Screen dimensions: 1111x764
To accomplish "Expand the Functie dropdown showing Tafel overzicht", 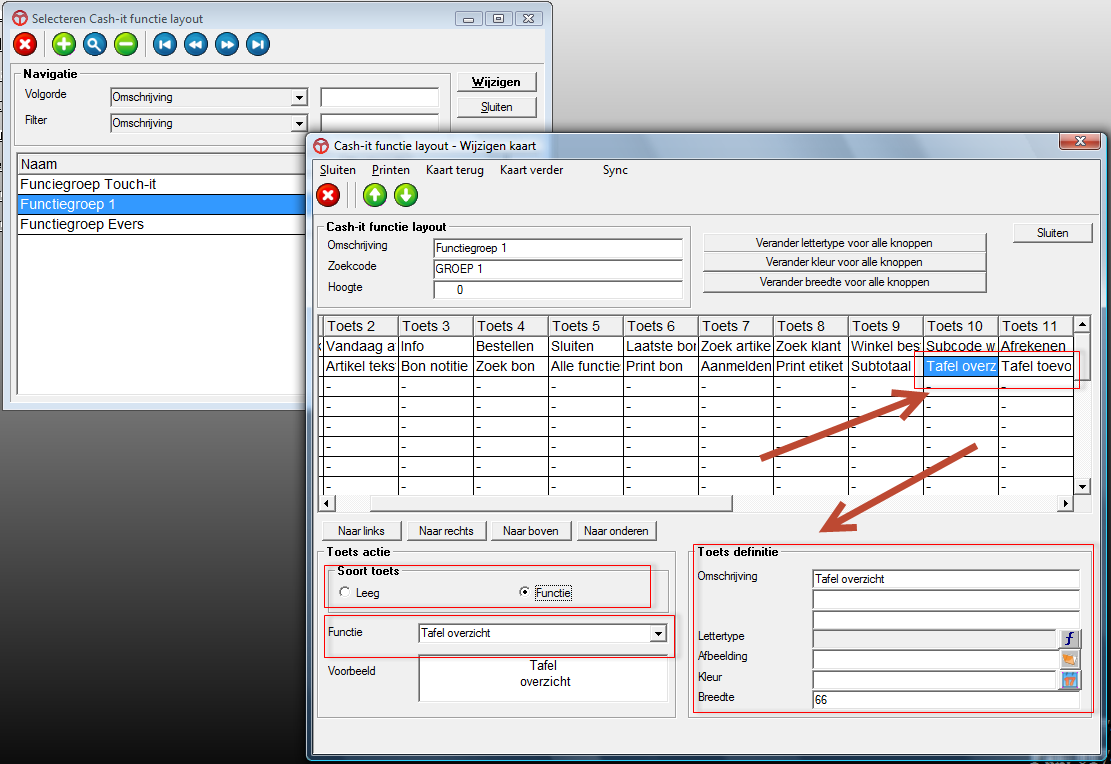I will click(658, 633).
